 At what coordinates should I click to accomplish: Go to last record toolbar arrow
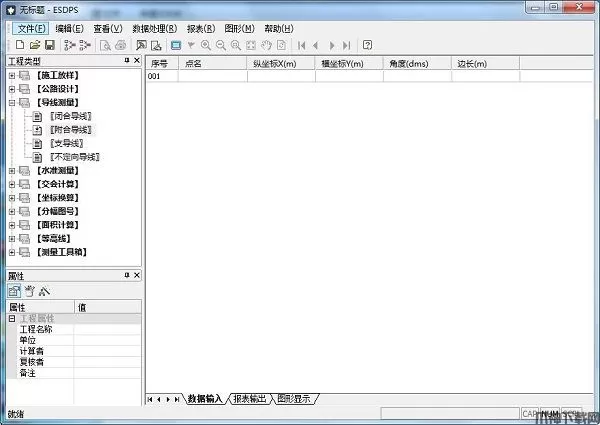[x=346, y=45]
